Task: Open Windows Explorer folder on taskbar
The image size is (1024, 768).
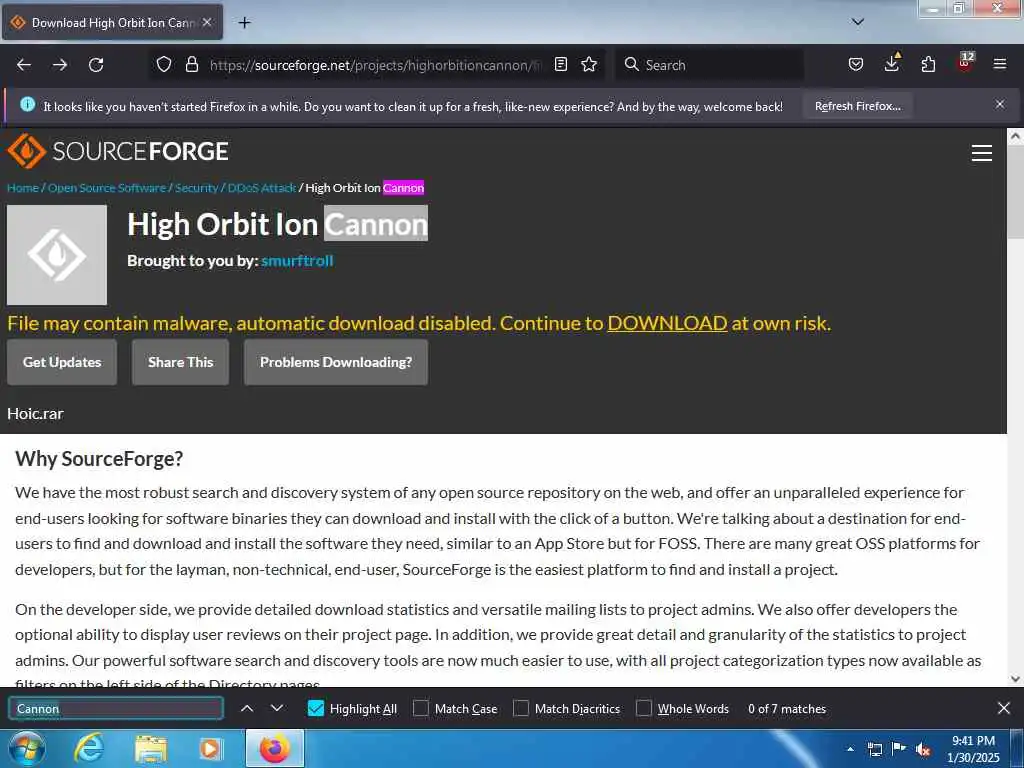Action: (151, 749)
